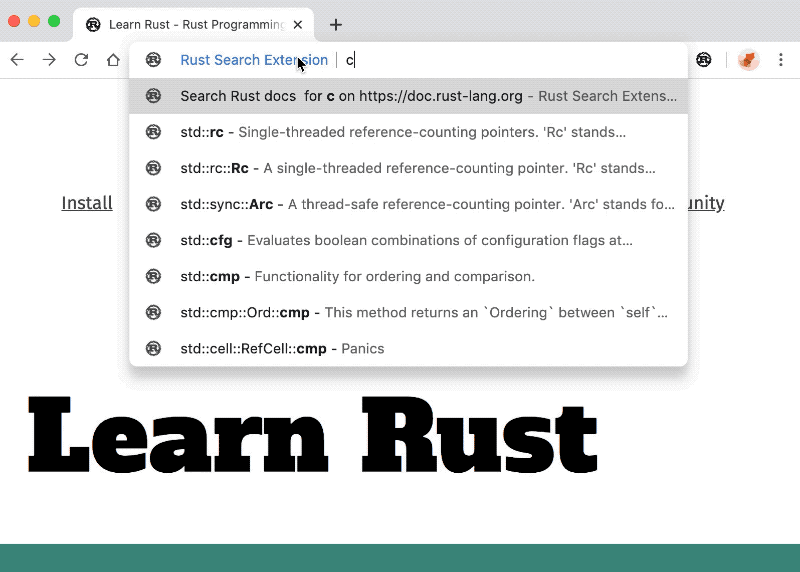Viewport: 800px width, 572px height.
Task: Click the Rust icon beside std::rc::Rc row
Action: pyautogui.click(x=153, y=168)
